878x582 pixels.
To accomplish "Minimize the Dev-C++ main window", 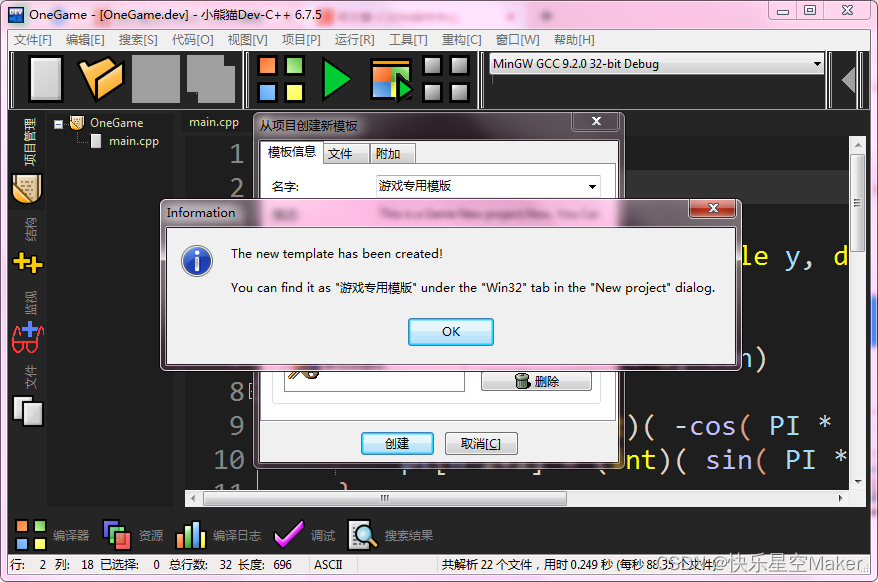I will pos(783,10).
